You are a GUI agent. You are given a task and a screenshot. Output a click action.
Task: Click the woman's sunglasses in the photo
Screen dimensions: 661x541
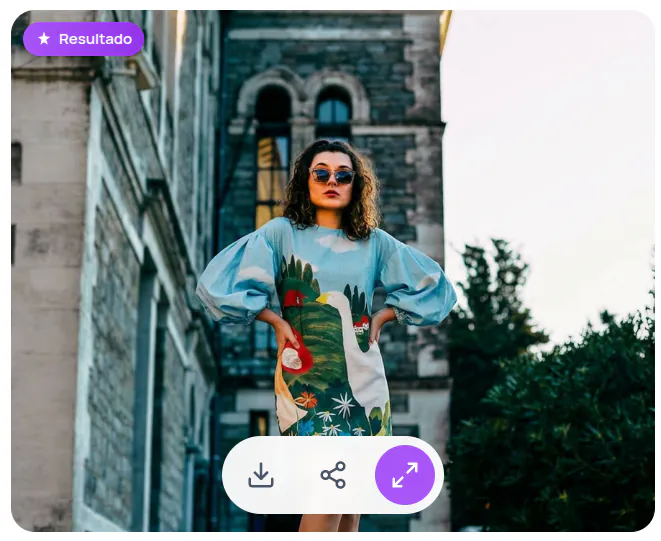pos(333,176)
